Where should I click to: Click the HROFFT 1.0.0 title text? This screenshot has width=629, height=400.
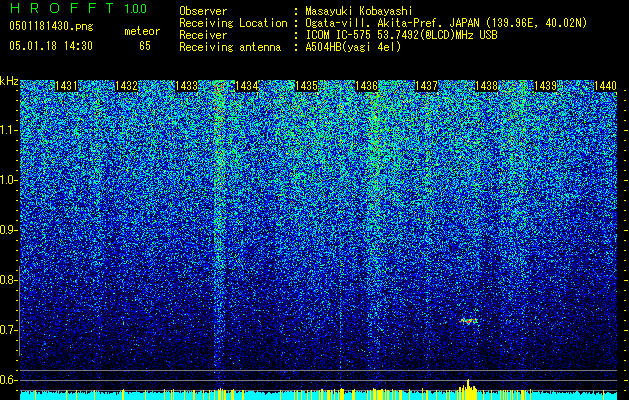tap(78, 8)
